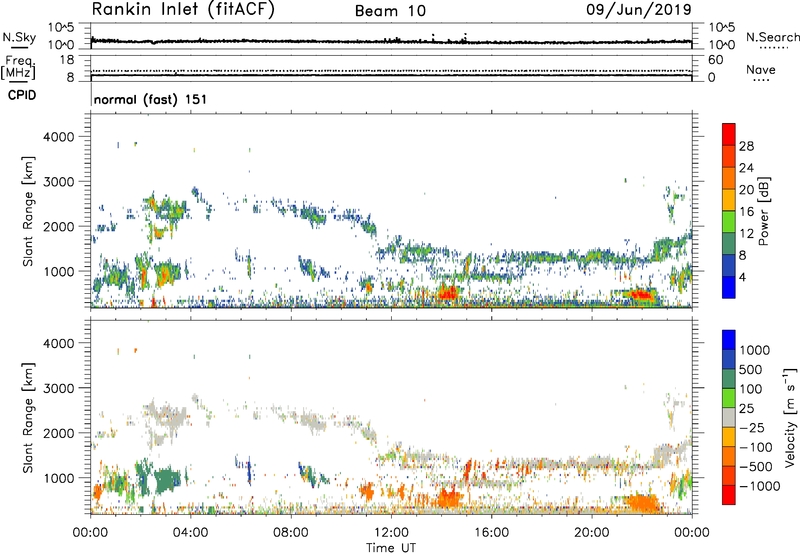Click the '28' power colorbar tick label
This screenshot has height=554, width=800.
pyautogui.click(x=746, y=146)
